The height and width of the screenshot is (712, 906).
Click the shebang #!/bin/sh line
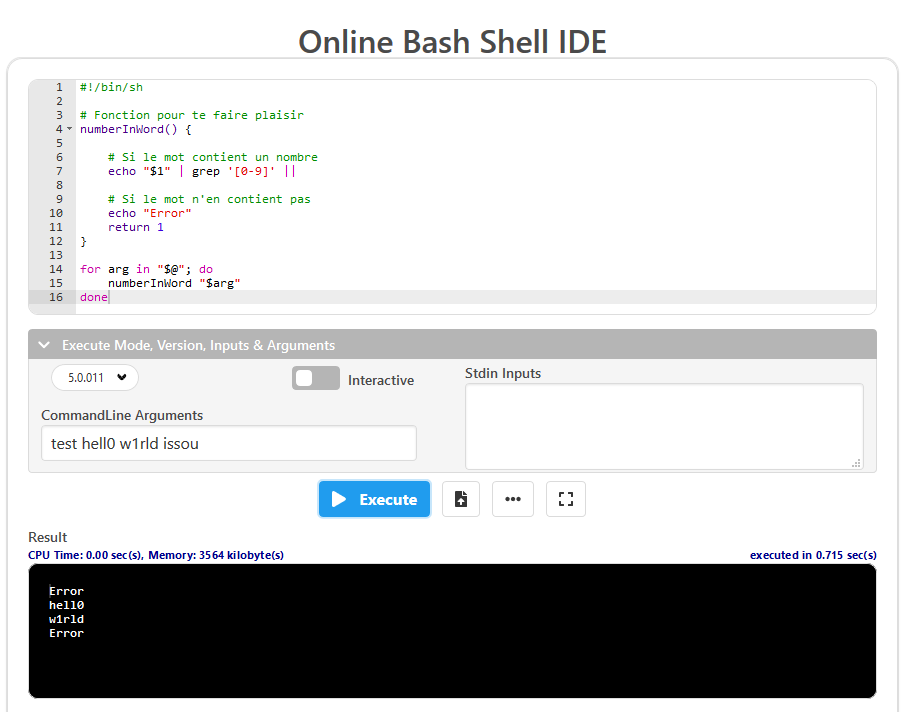tap(111, 87)
